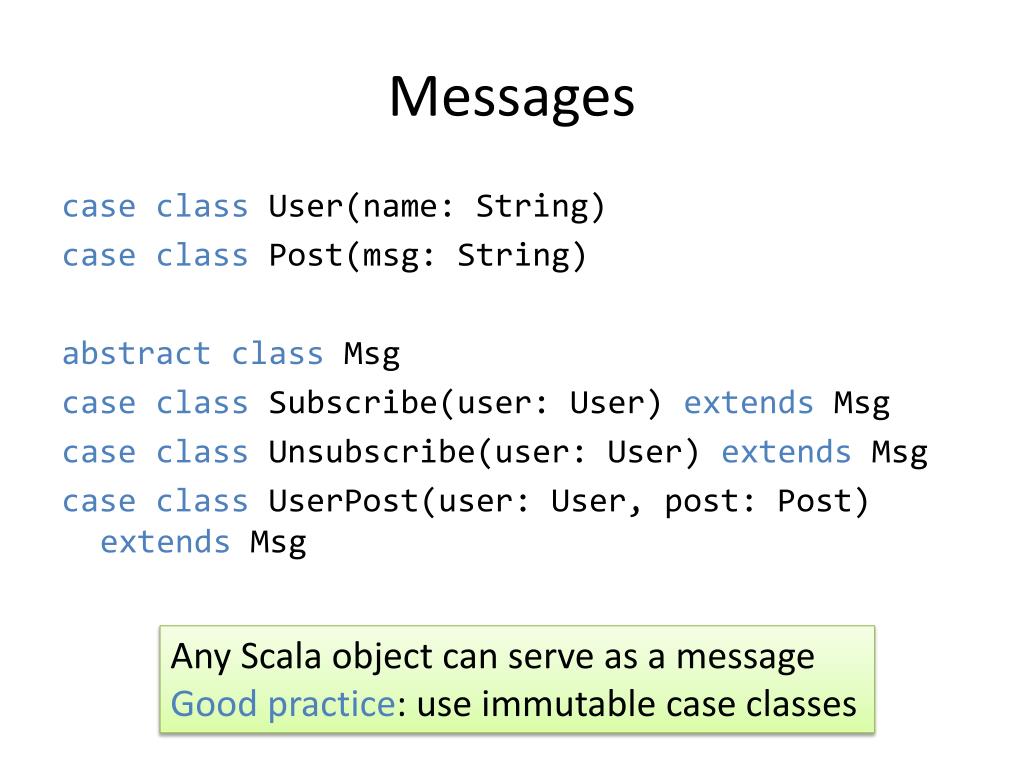Screen dimensions: 1024x768
Task: Click indented extends Msg continuation line
Action: coord(203,543)
